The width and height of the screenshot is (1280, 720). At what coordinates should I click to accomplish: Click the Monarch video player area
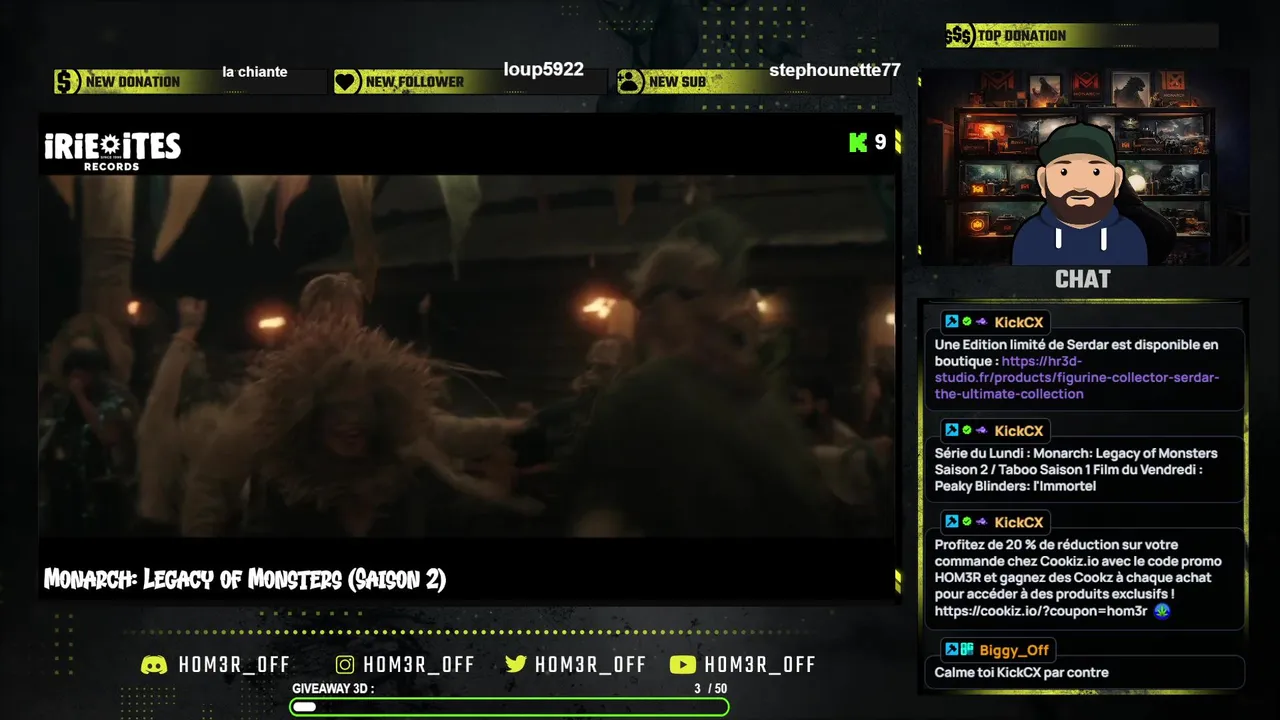[468, 356]
